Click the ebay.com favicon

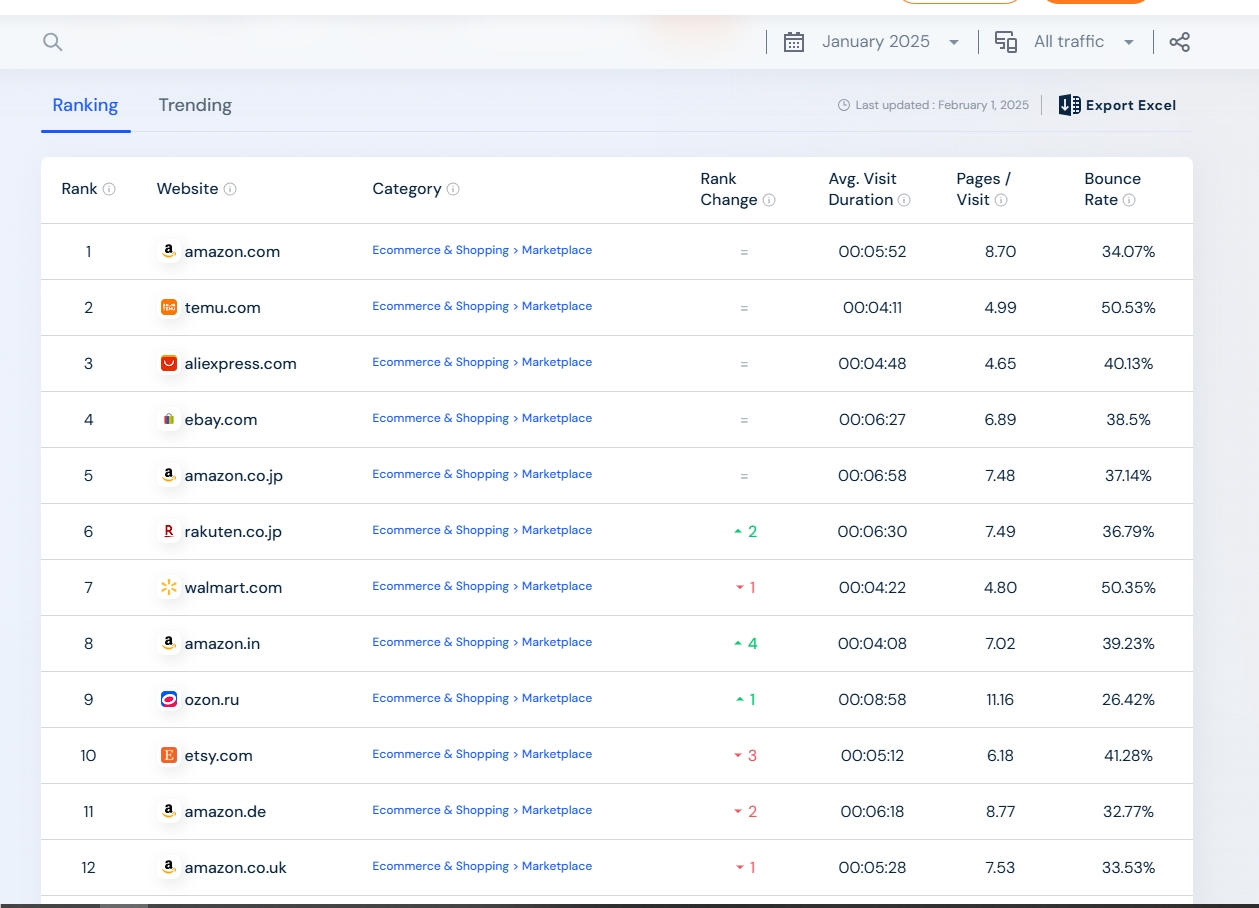(x=169, y=420)
